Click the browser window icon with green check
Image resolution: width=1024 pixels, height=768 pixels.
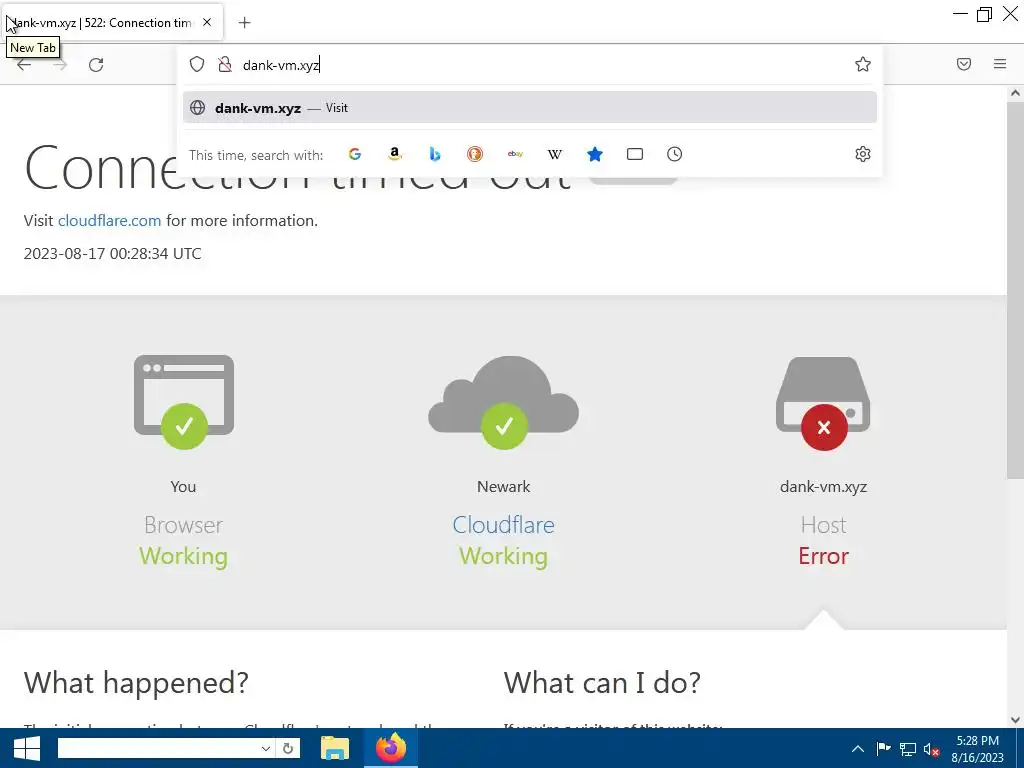184,402
